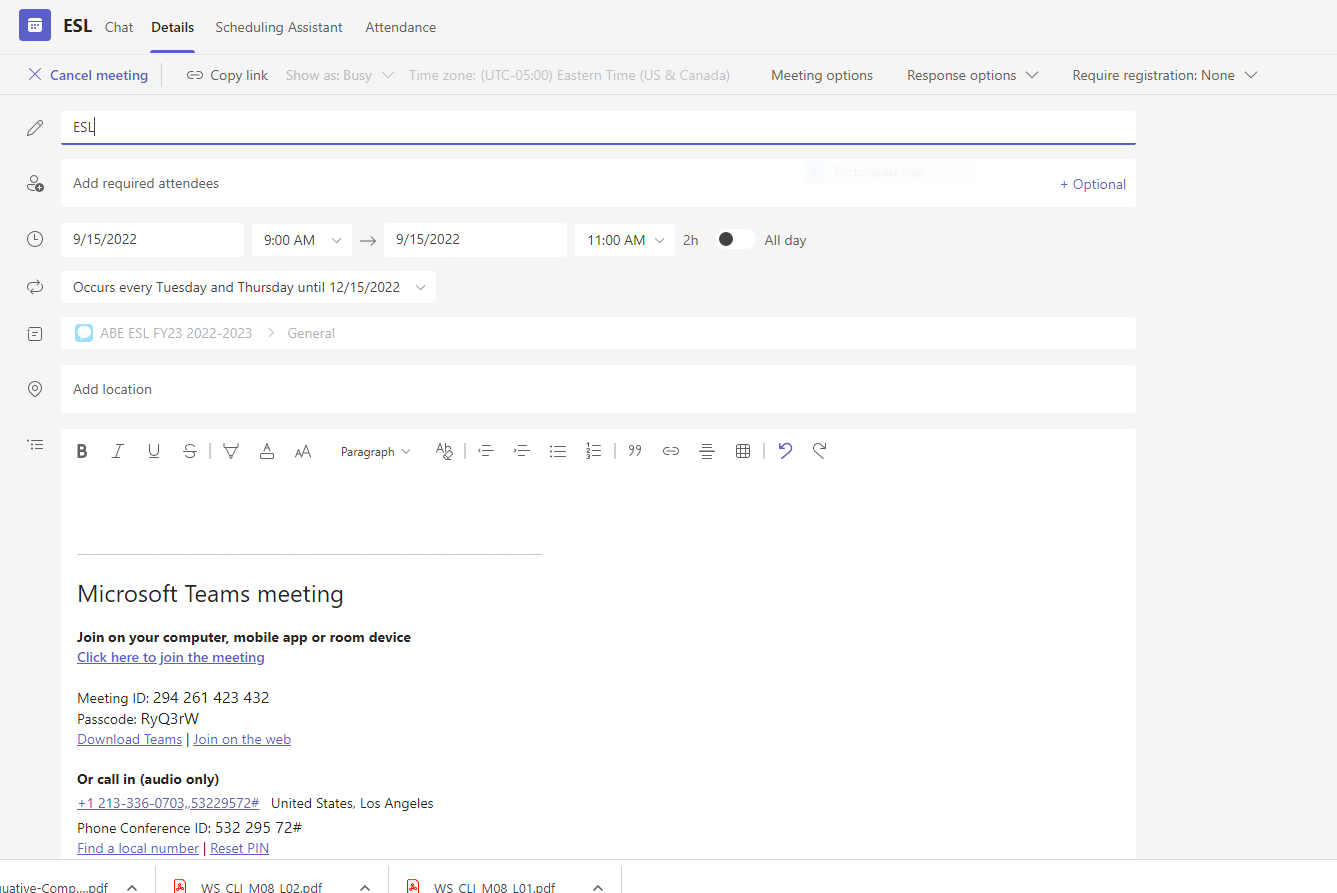Click the Los Angeles call-in phone number link
This screenshot has width=1337, height=893.
168,803
